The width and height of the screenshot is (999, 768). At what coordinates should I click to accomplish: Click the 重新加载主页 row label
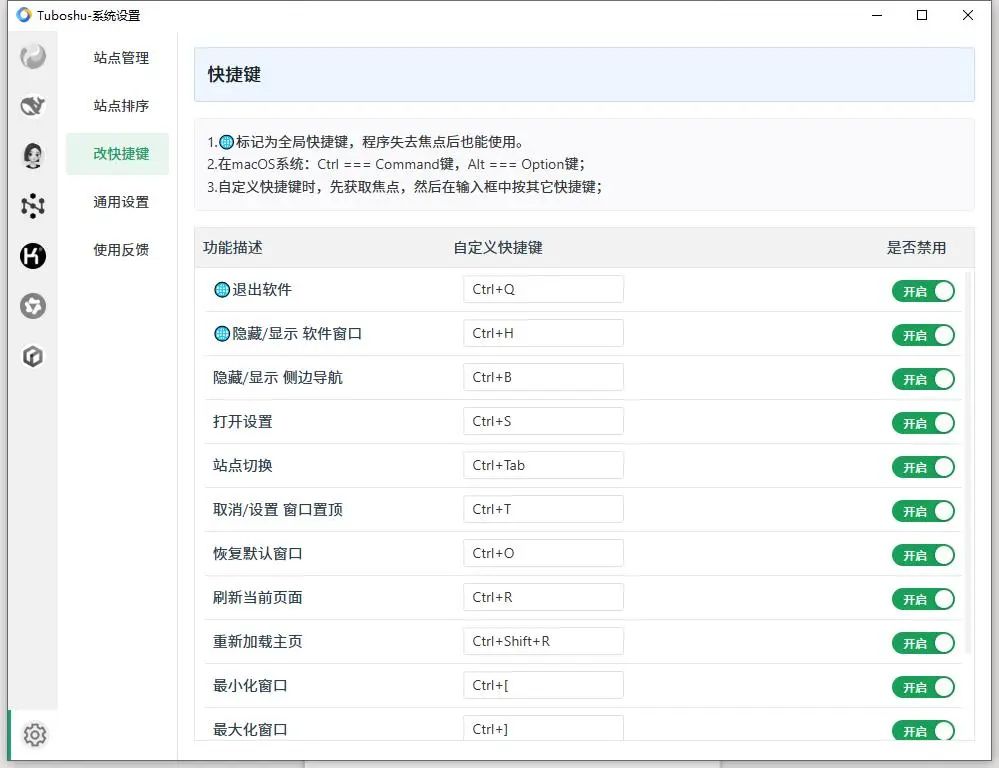coord(257,642)
